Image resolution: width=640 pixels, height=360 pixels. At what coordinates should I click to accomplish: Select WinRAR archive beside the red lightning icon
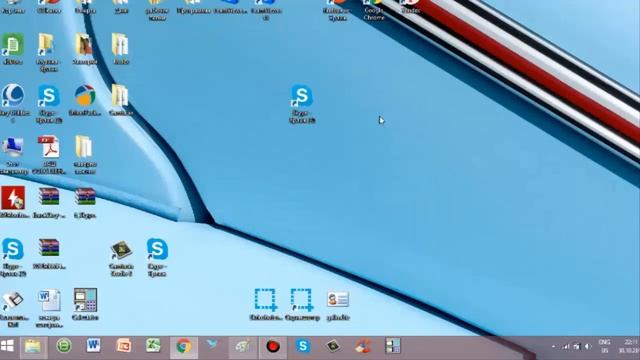[49, 202]
